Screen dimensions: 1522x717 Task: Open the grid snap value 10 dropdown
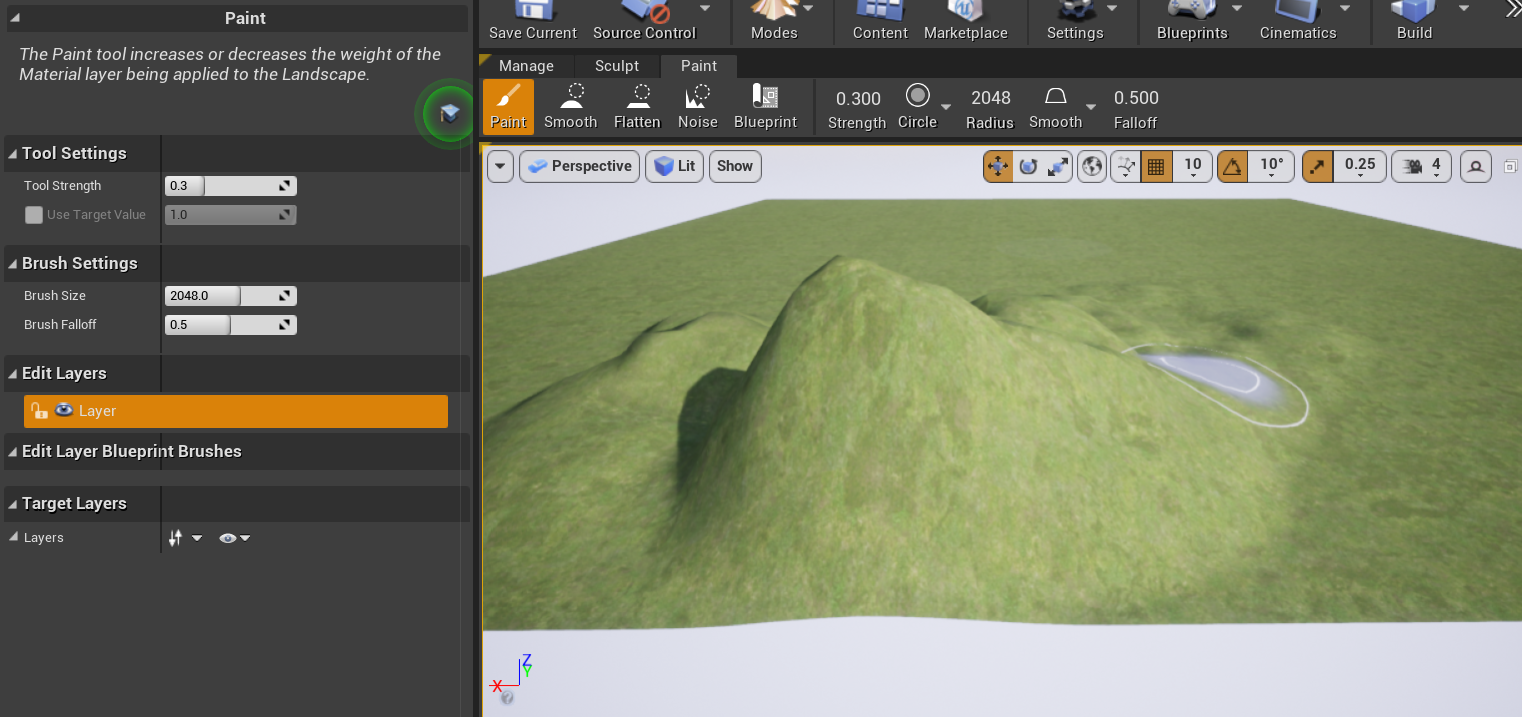point(1192,166)
